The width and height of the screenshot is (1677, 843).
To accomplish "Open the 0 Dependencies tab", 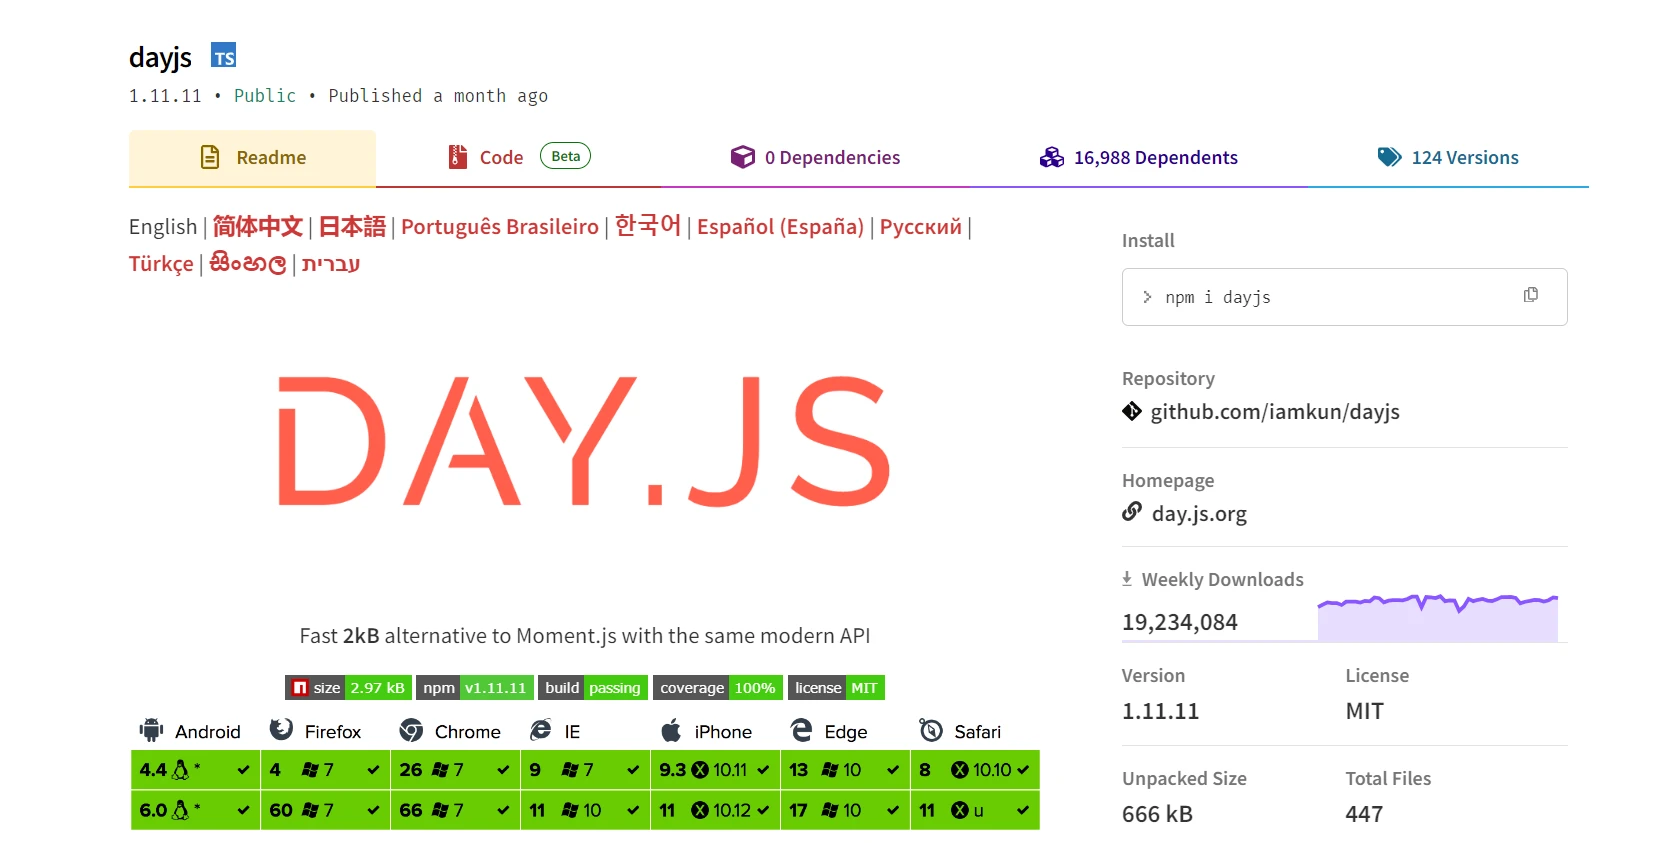I will (x=815, y=158).
